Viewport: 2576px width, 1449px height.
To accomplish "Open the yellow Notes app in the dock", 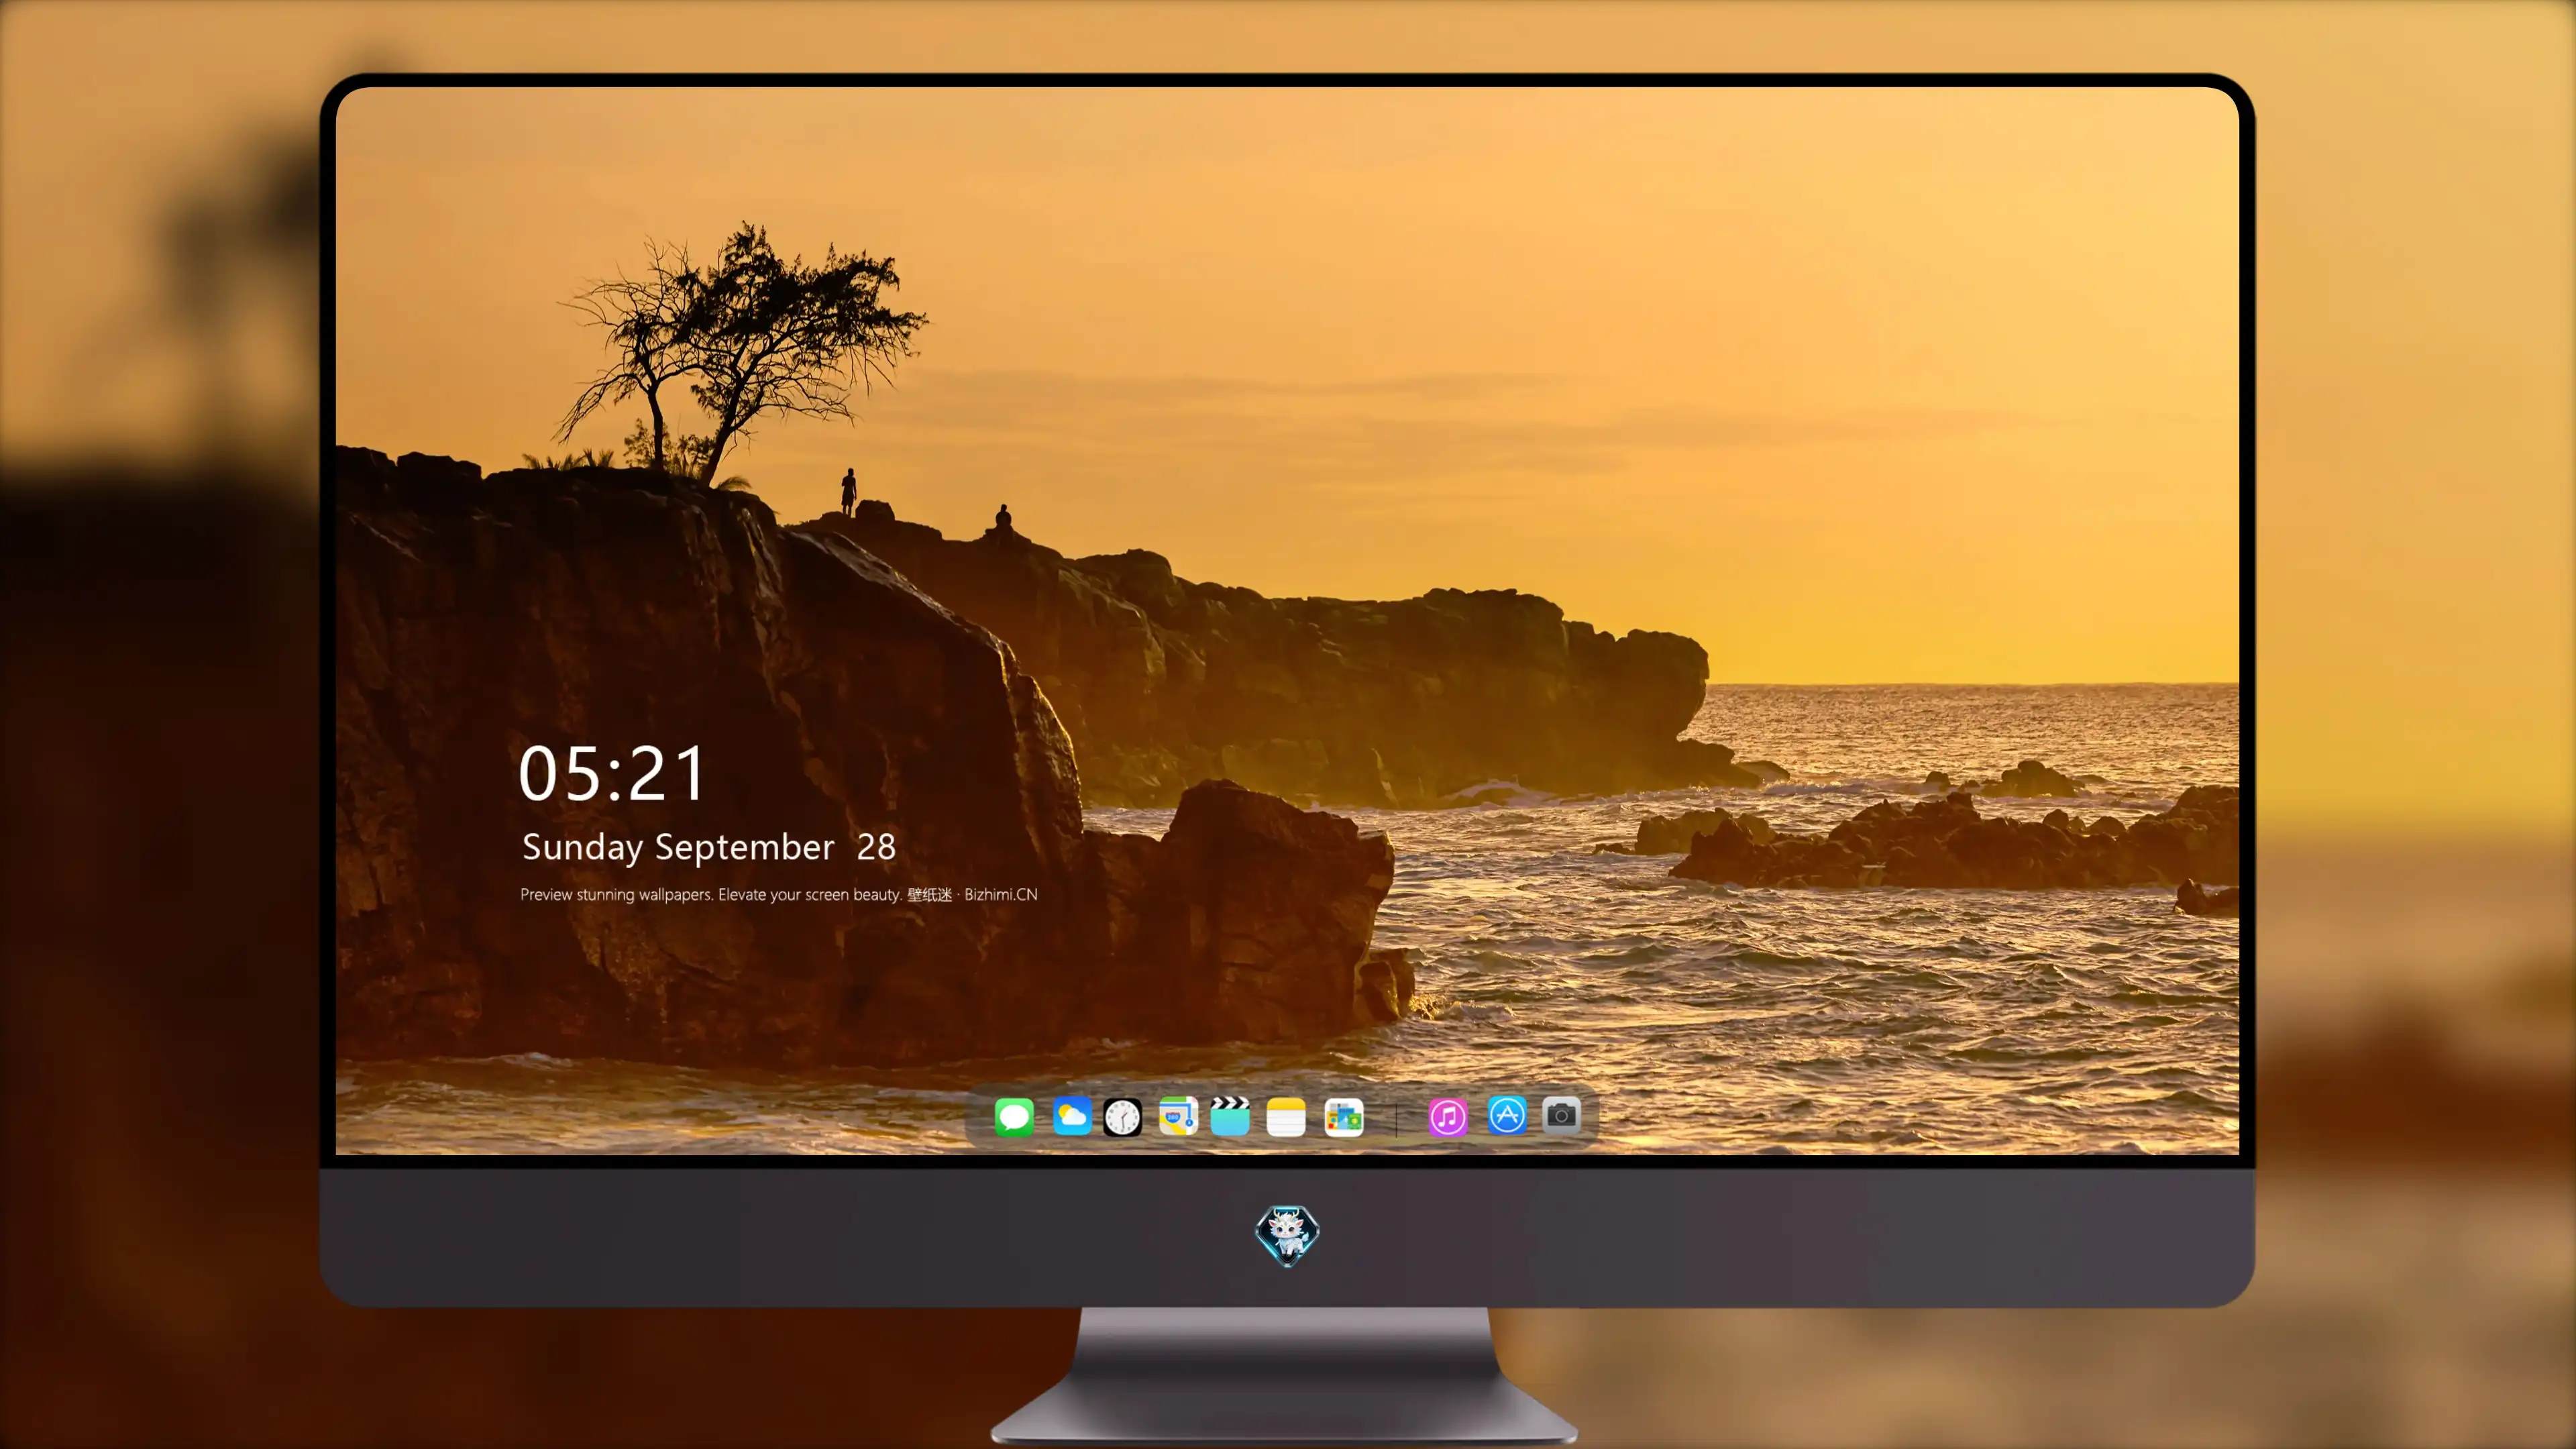I will 1286,1116.
